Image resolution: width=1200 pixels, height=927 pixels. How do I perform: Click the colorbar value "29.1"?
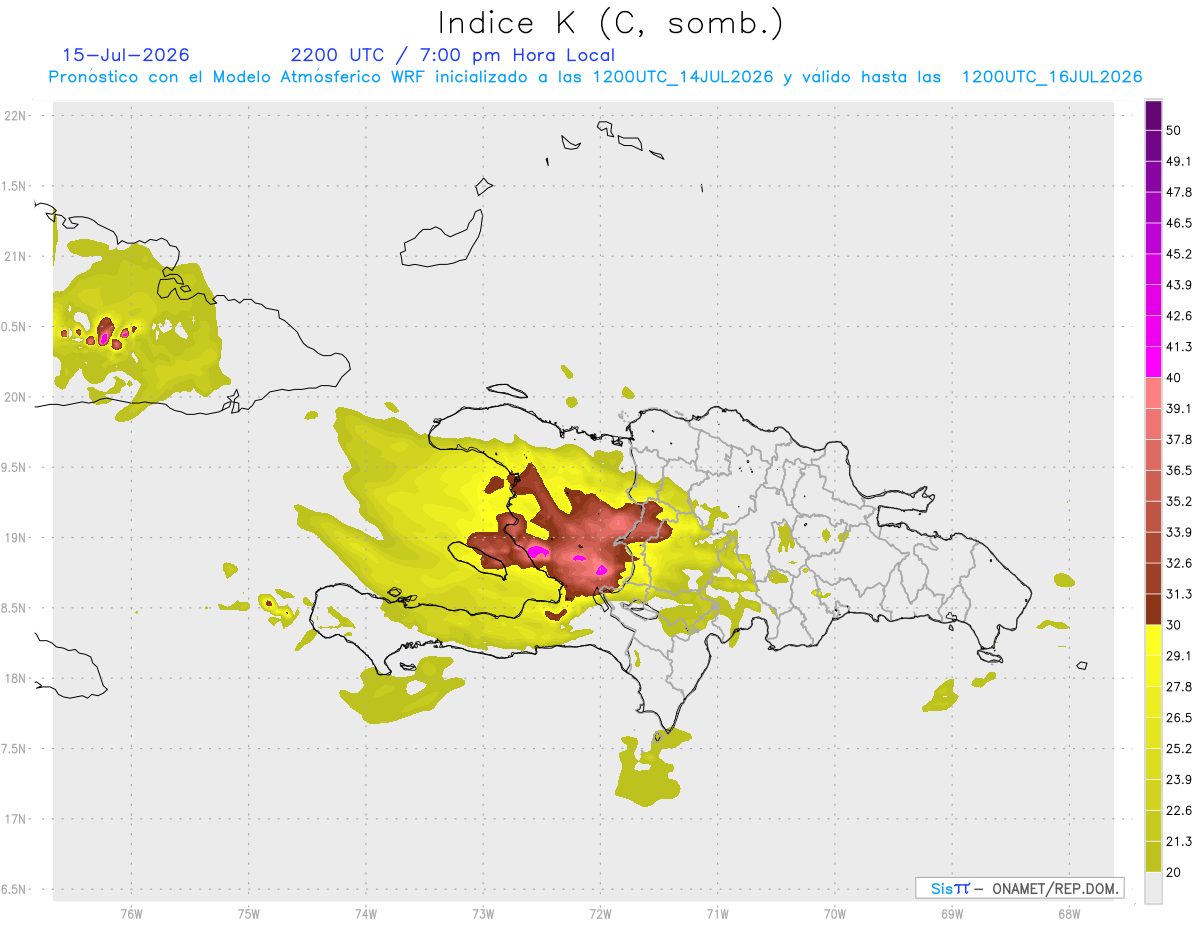[x=1179, y=656]
